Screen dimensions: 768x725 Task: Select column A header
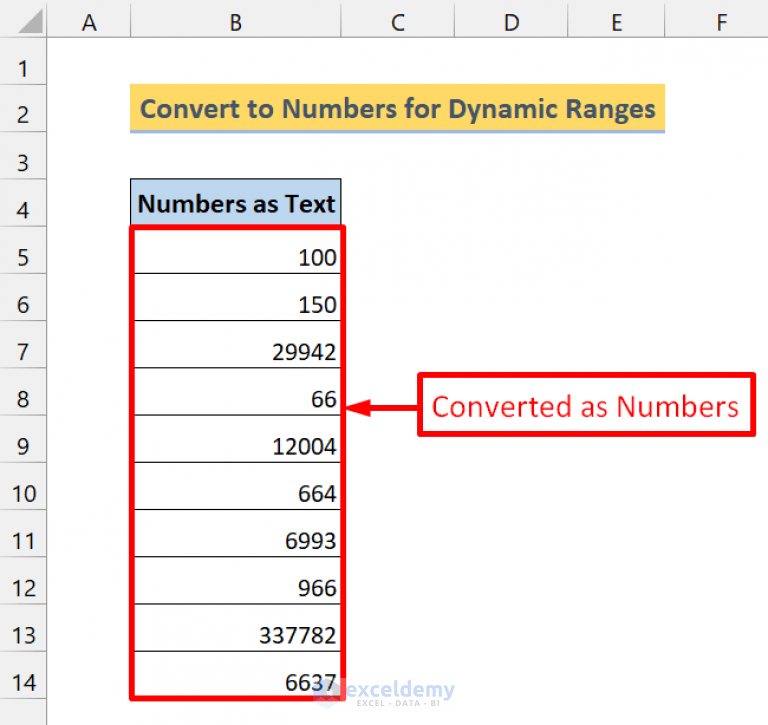click(x=89, y=22)
